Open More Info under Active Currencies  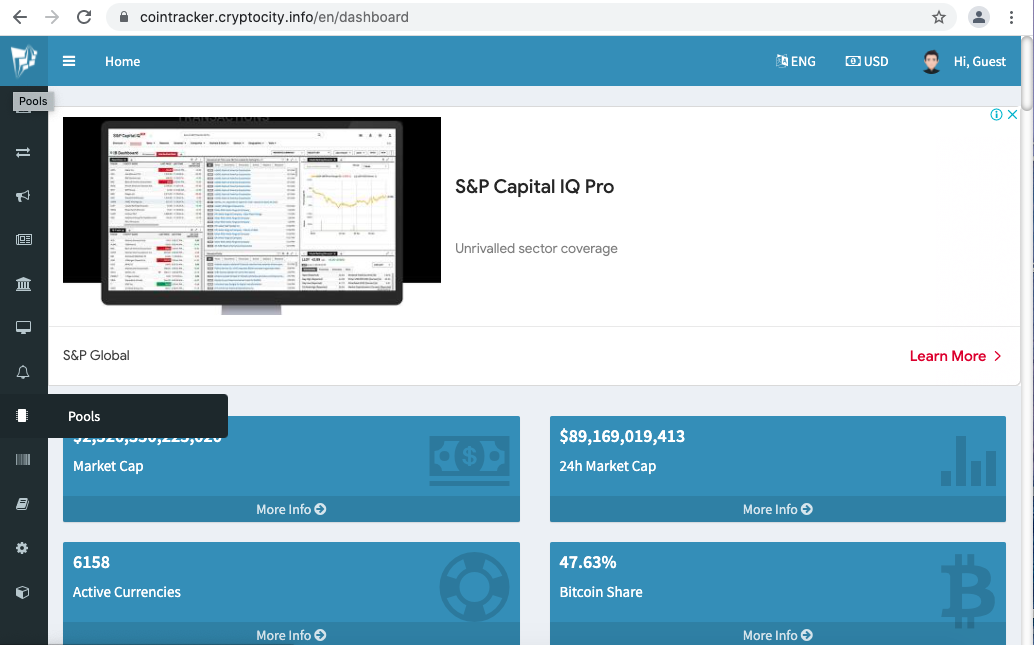click(x=291, y=635)
